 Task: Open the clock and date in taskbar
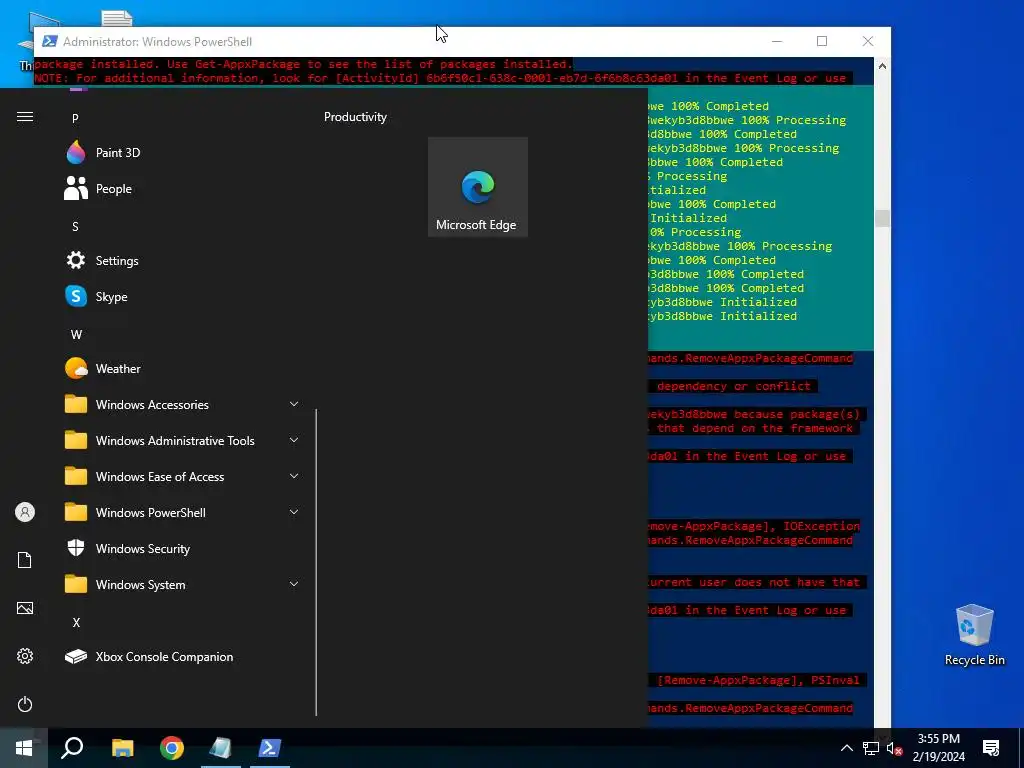tap(938, 748)
